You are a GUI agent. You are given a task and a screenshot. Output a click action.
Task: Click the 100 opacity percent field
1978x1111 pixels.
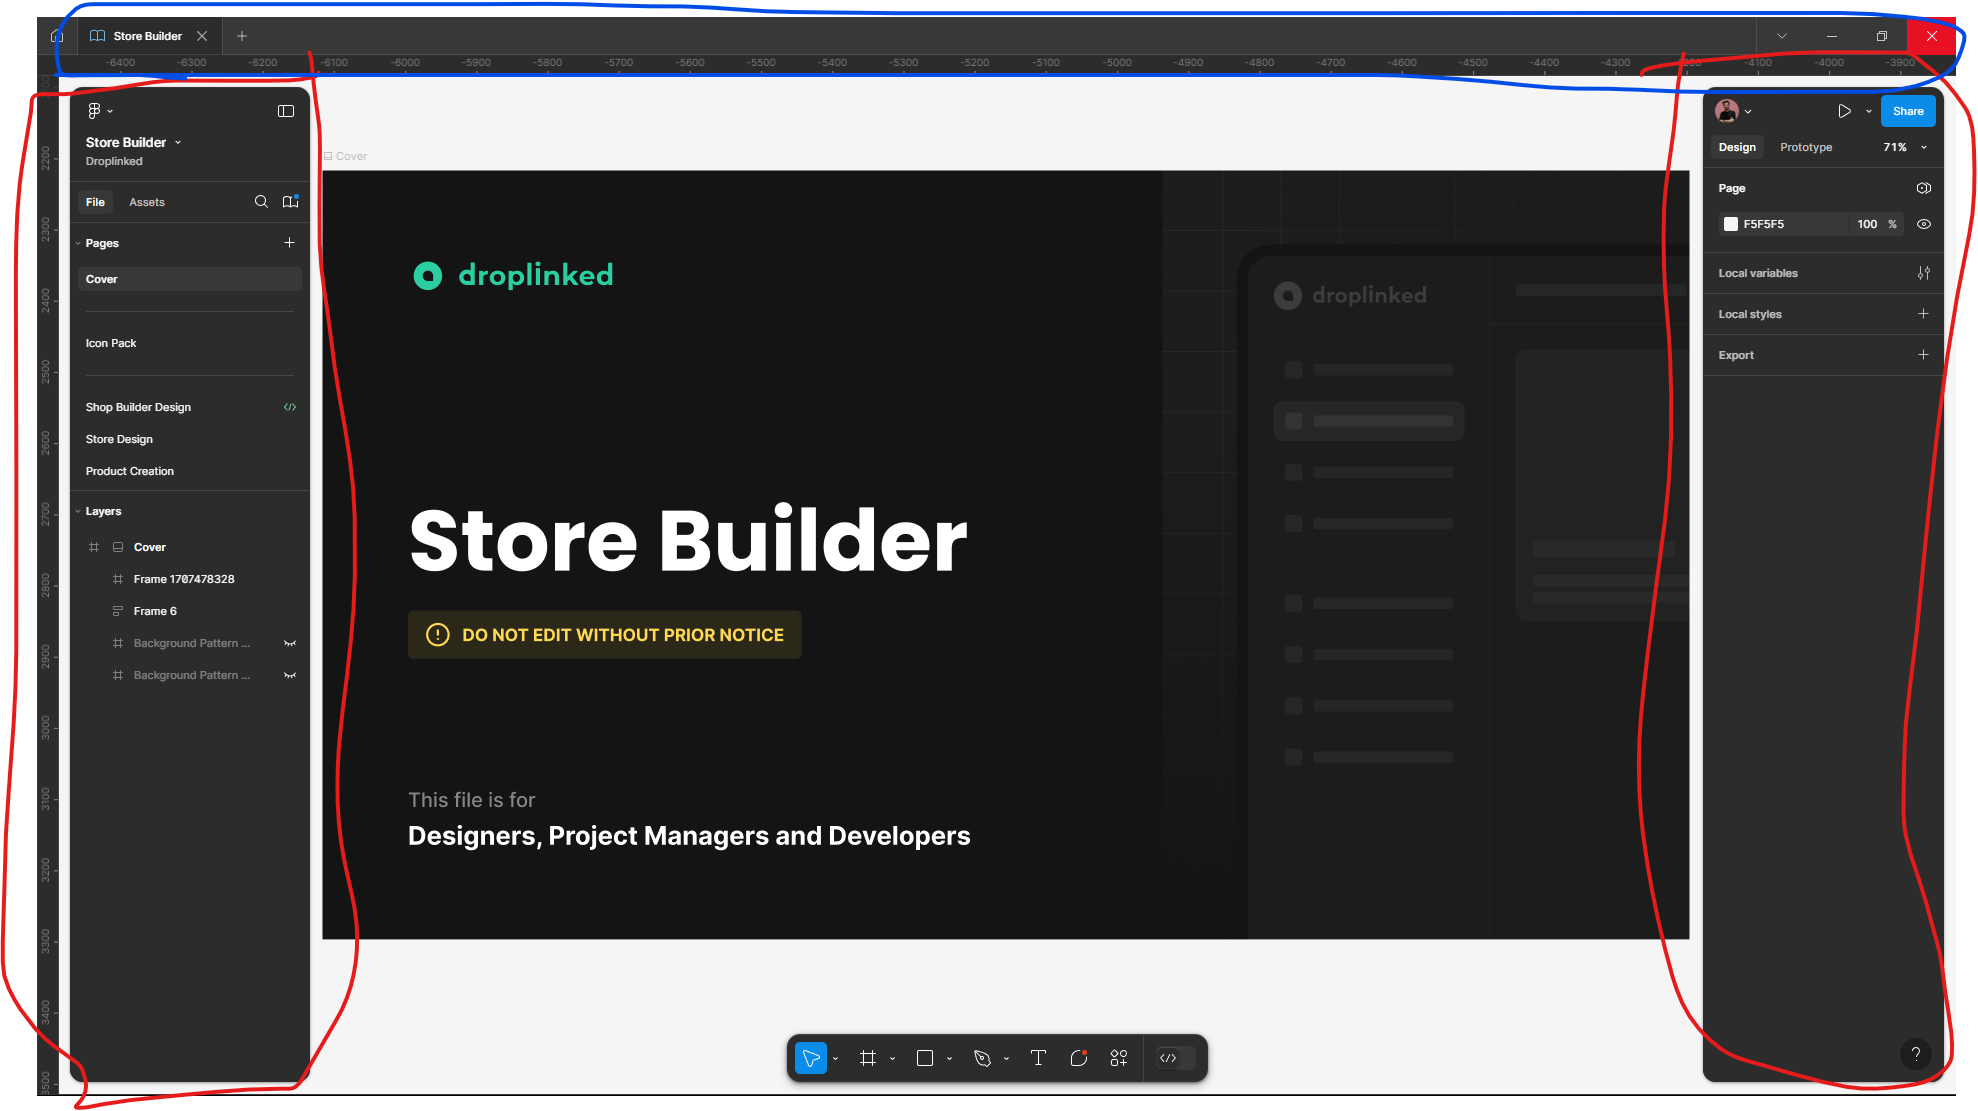tap(1877, 224)
